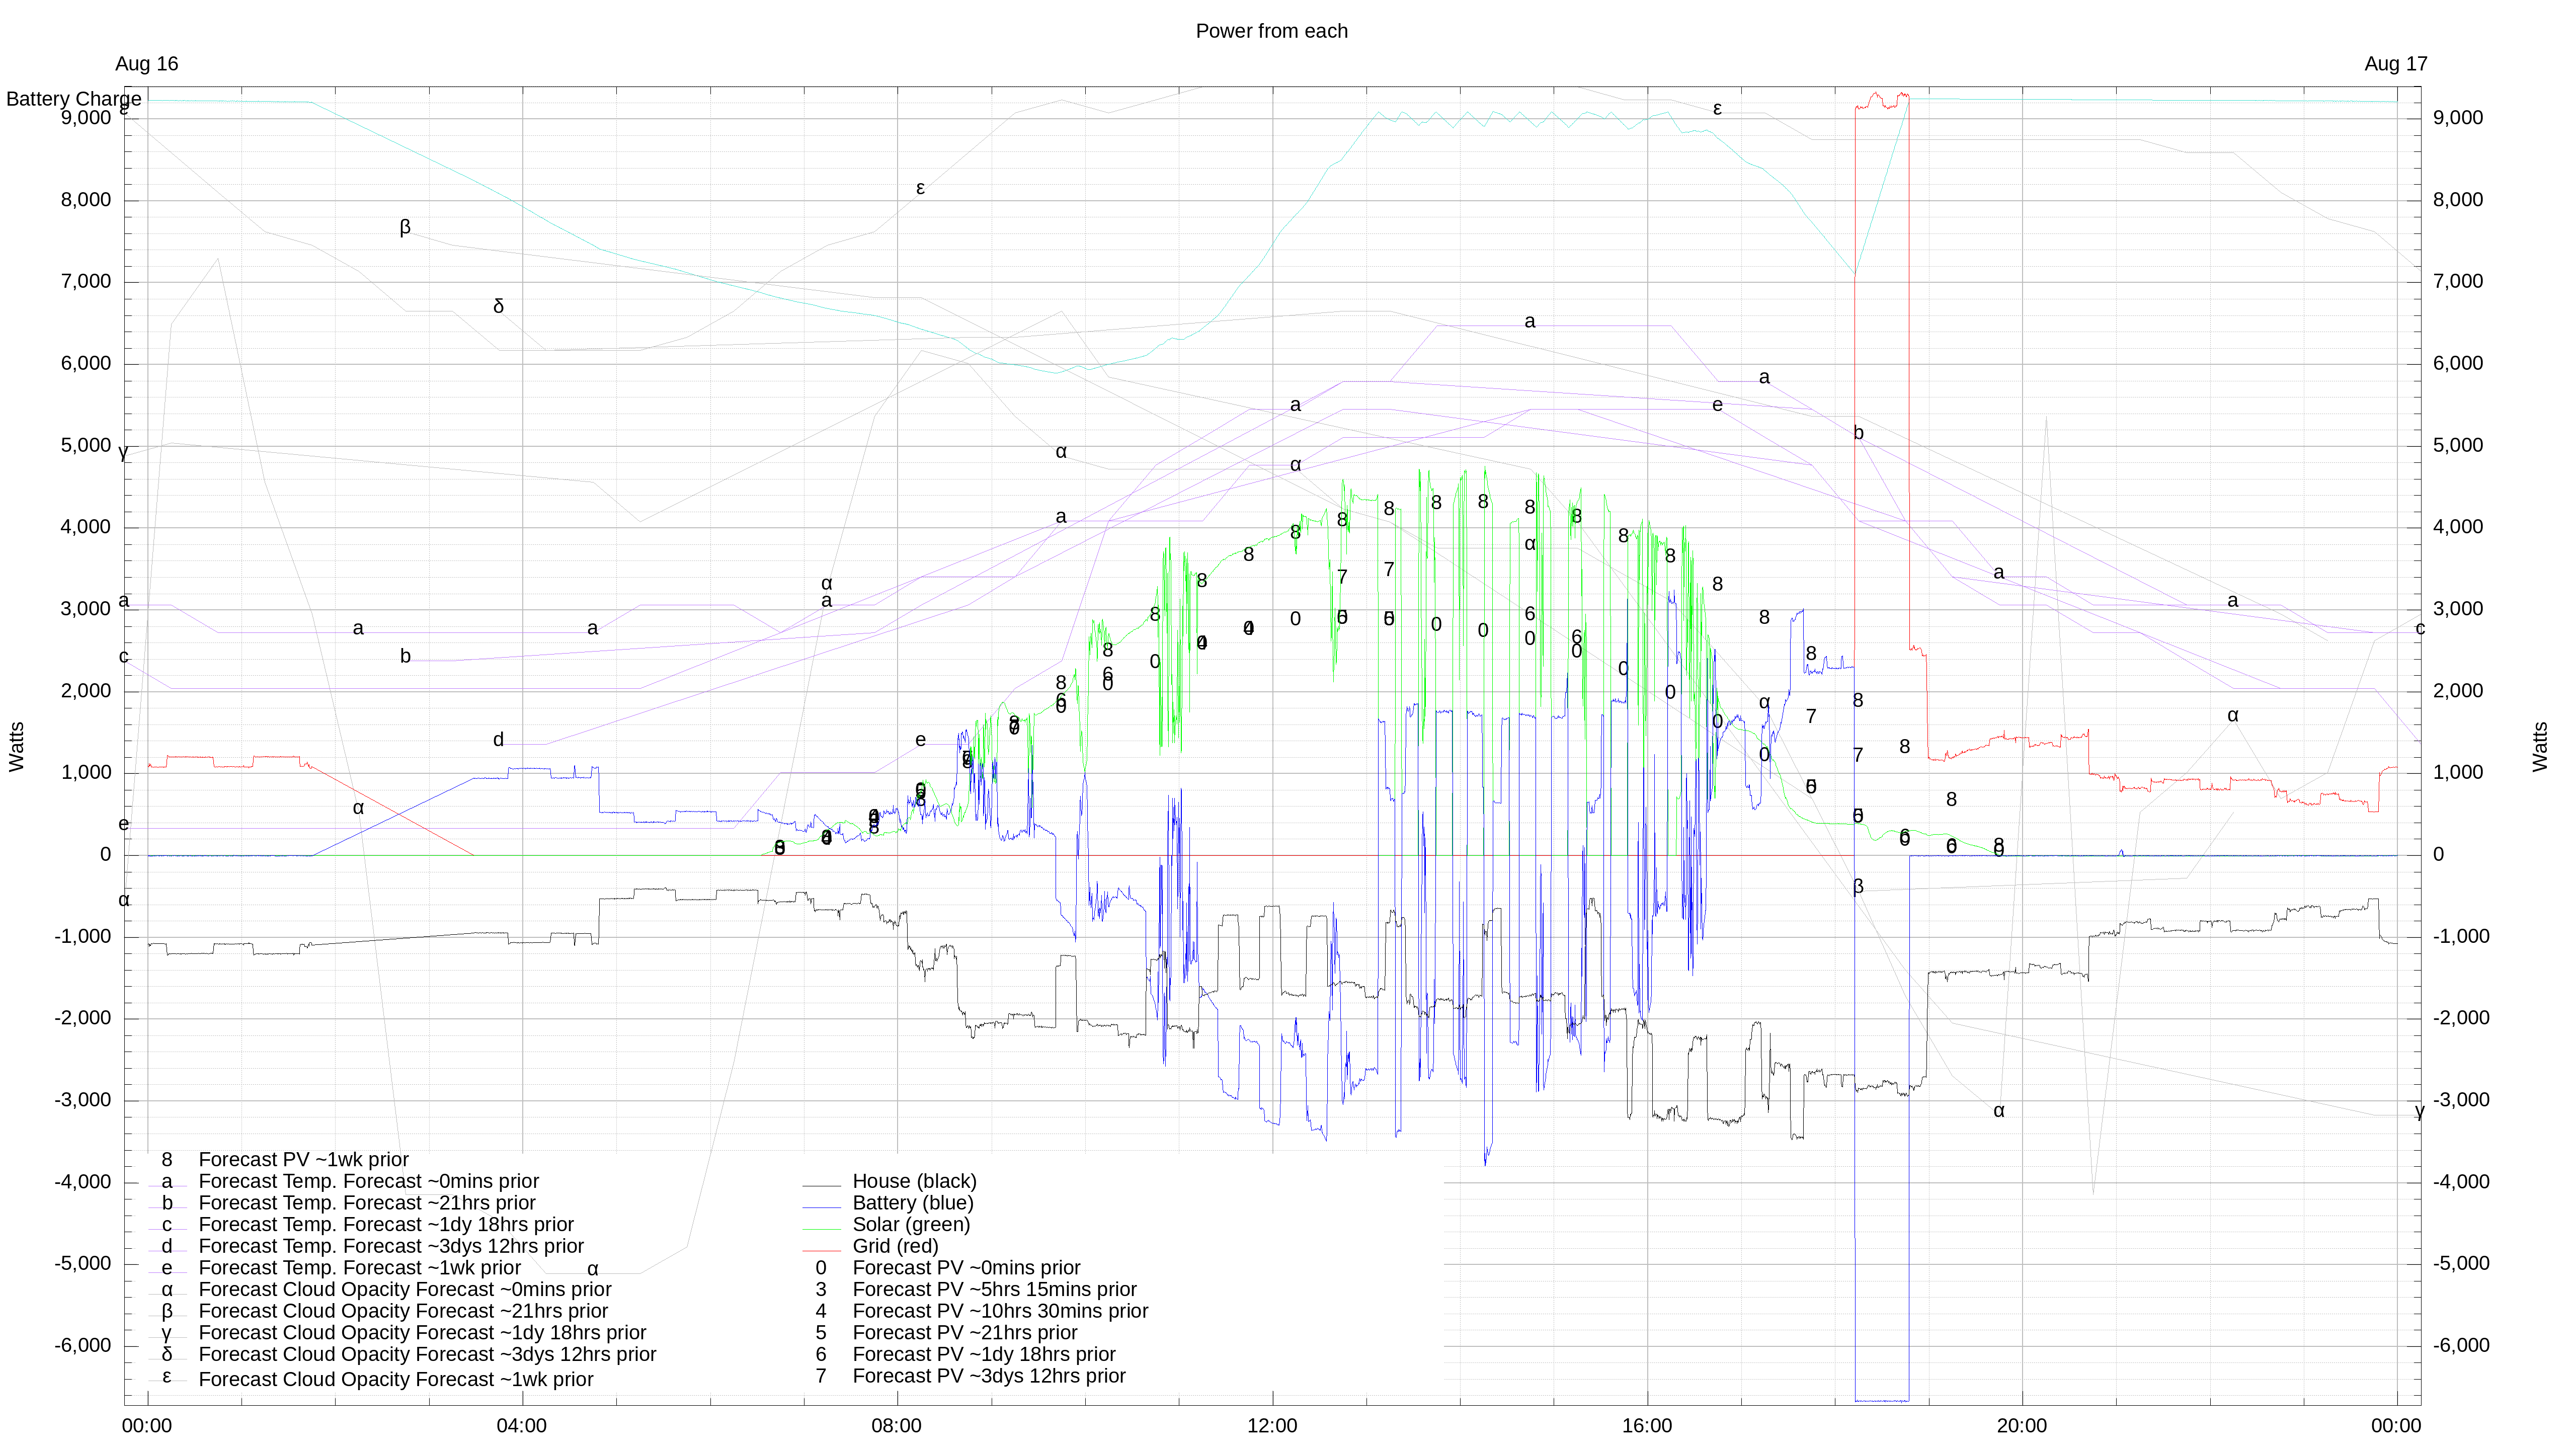Select legend entry 'Grid (red)'
The width and height of the screenshot is (2576, 1449).
pyautogui.click(x=895, y=1247)
